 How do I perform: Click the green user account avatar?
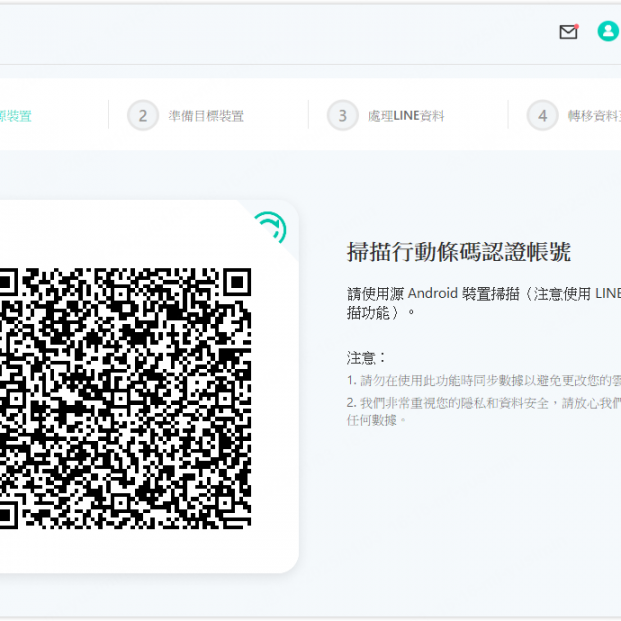click(x=607, y=32)
